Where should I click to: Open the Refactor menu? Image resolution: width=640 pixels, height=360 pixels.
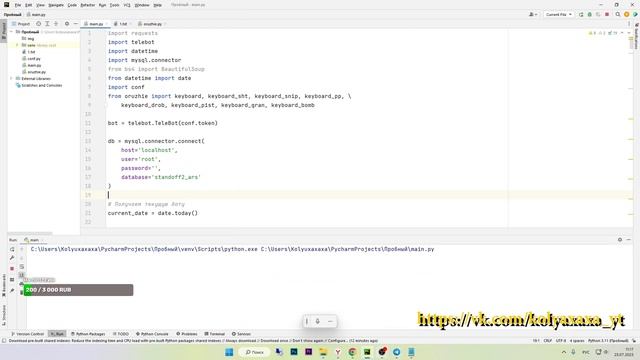point(88,5)
